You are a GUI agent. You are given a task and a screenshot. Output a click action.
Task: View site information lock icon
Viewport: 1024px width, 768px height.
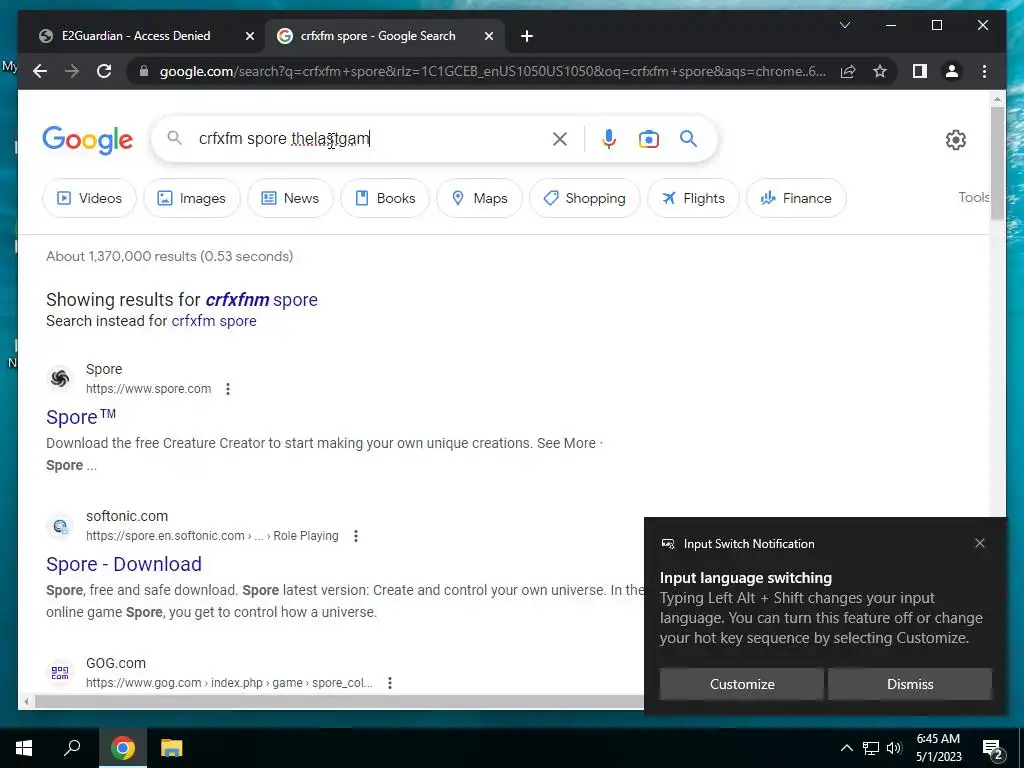144,71
